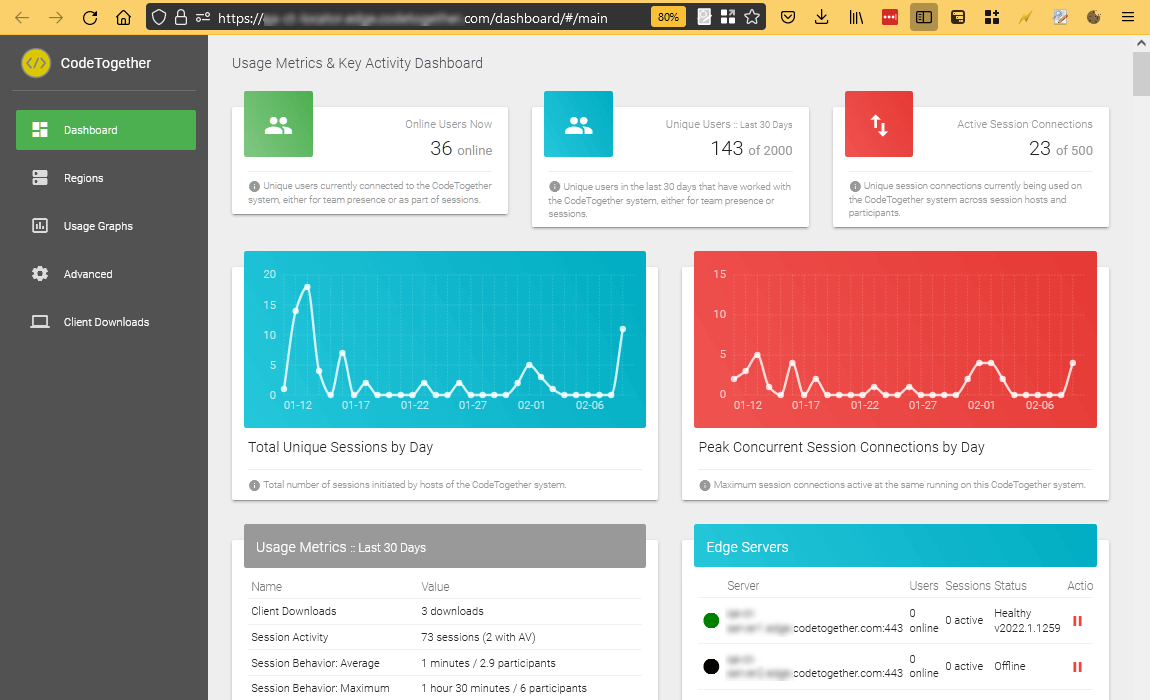Click the CodeTogether logo icon
This screenshot has height=700, width=1150.
(x=36, y=63)
